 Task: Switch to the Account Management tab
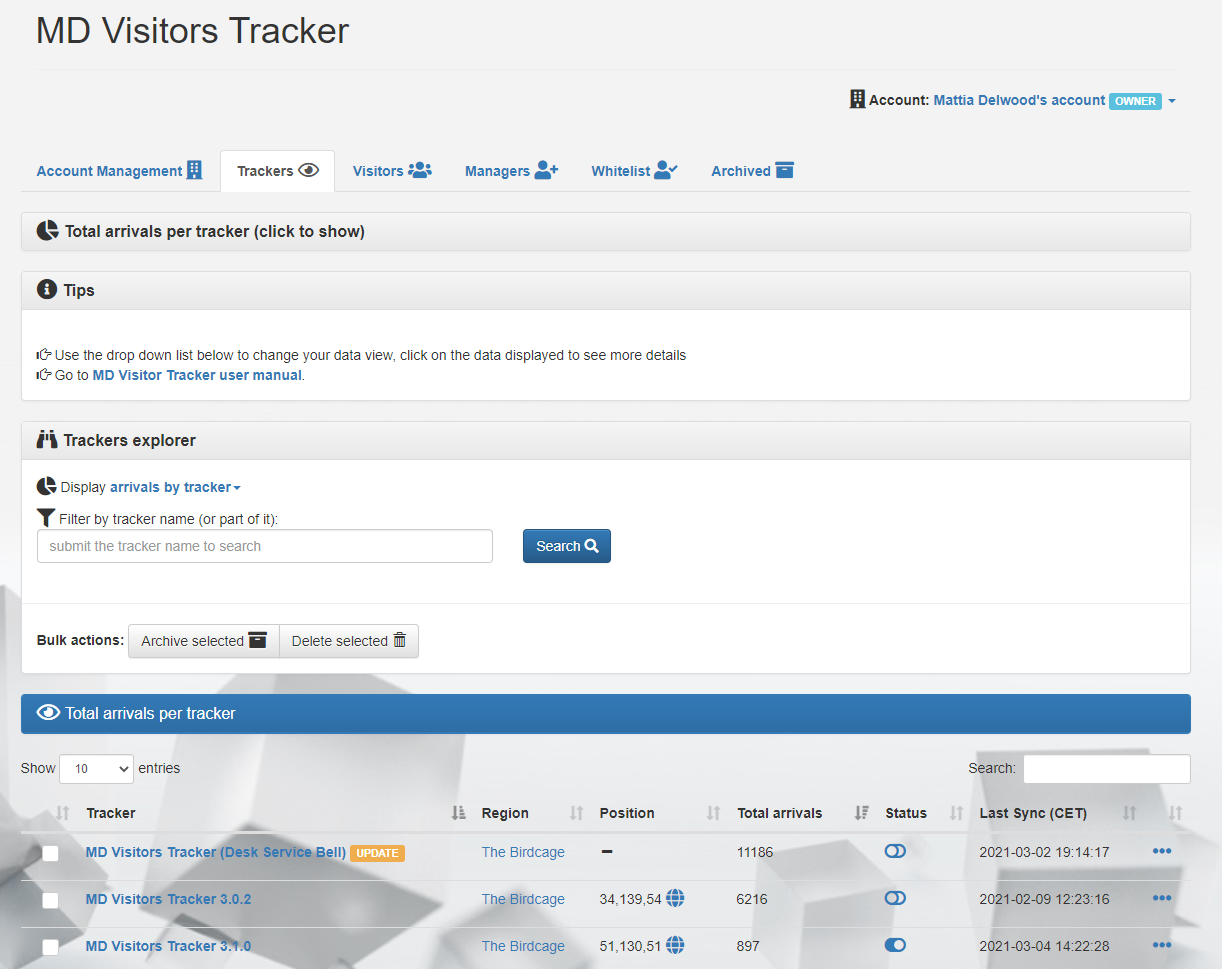[x=118, y=170]
